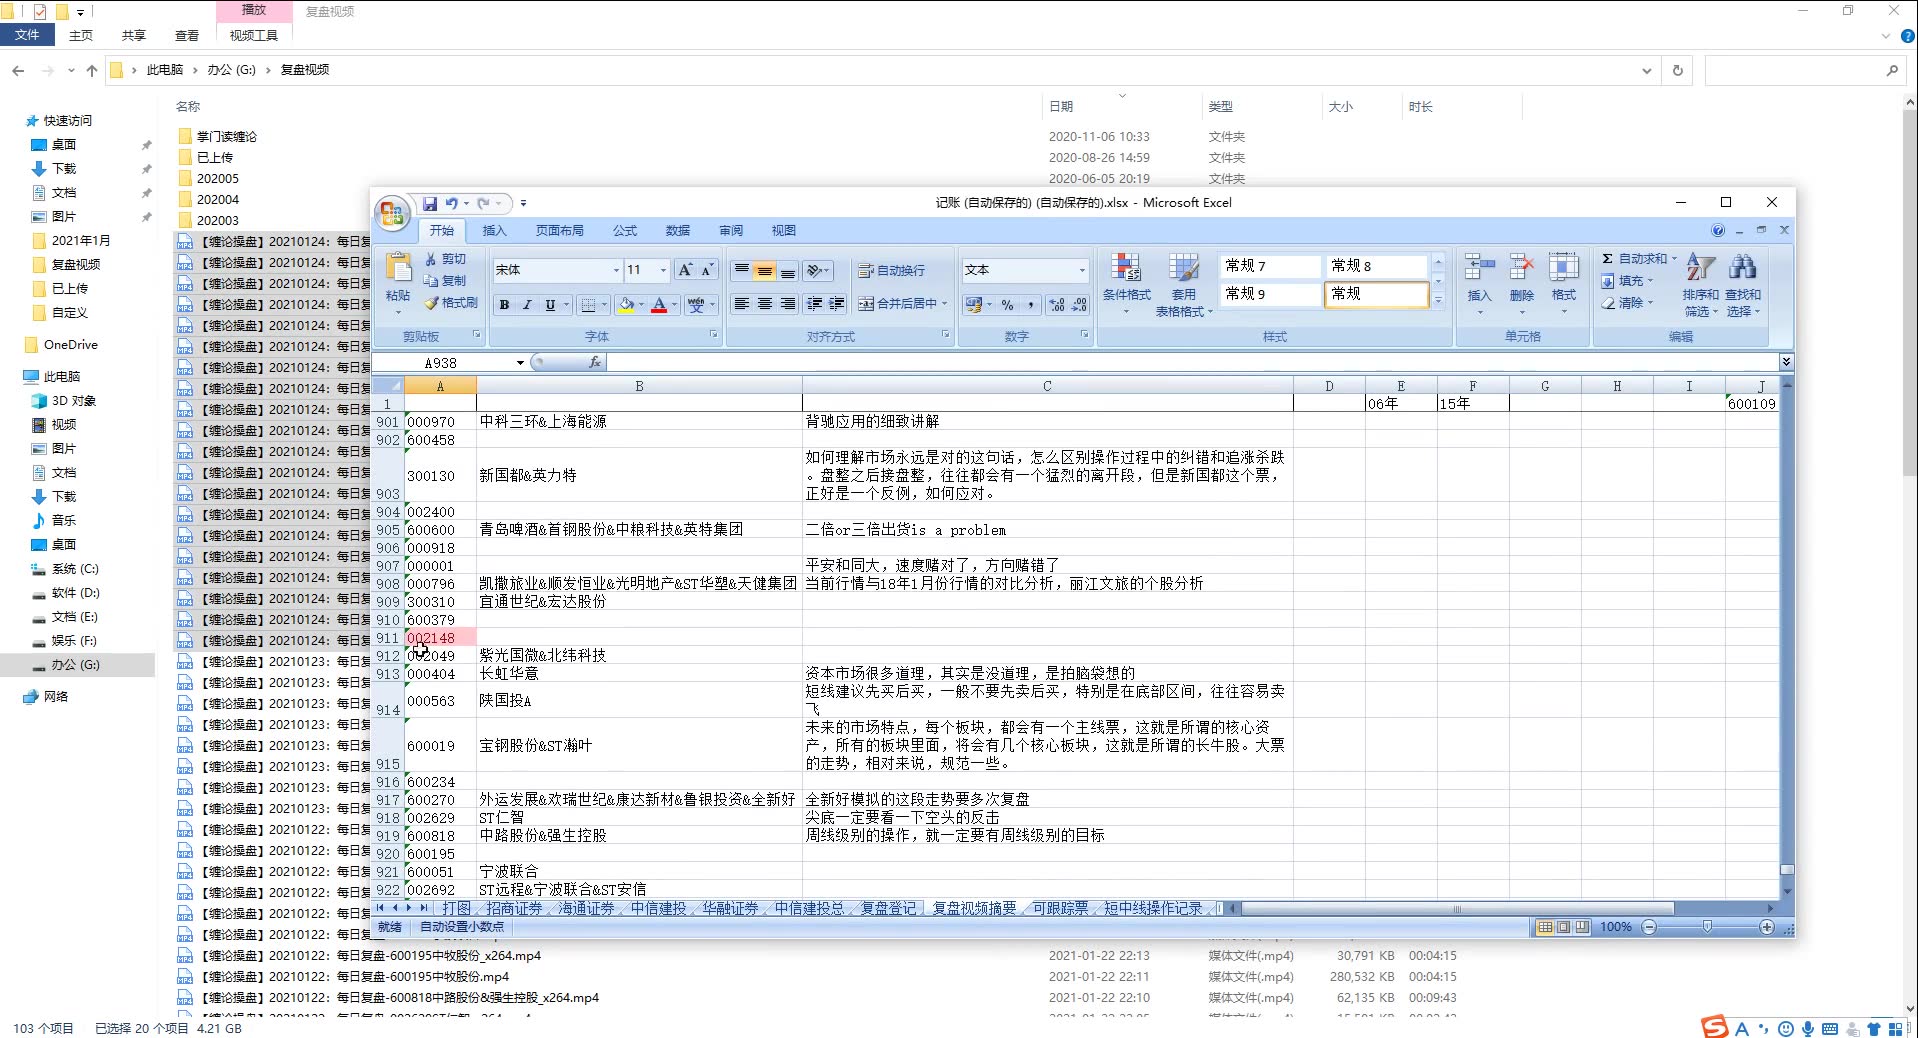Increase decimal places

1057,304
